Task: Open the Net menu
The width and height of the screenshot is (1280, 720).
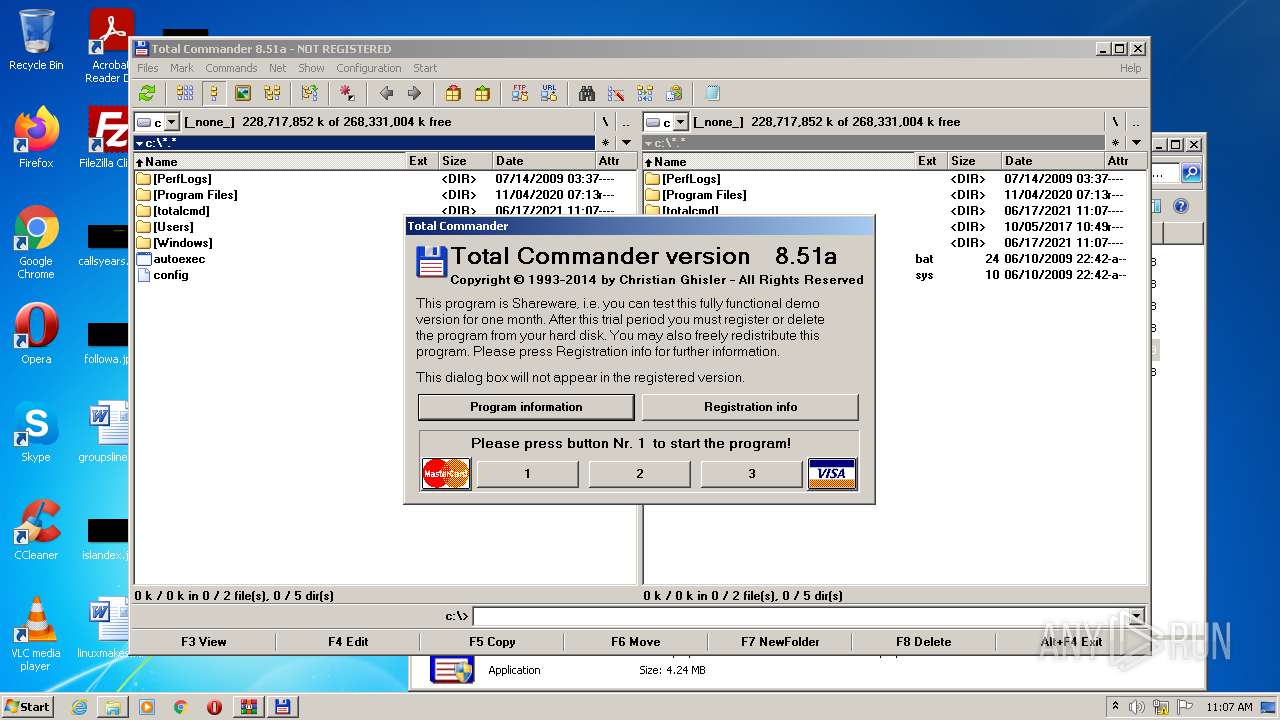Action: click(x=278, y=68)
